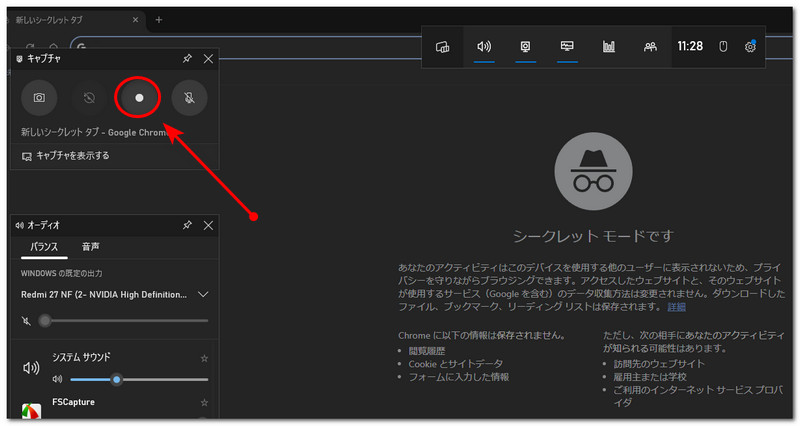This screenshot has height=426, width=800.
Task: Open the Resources chart widget icon
Action: tap(608, 46)
